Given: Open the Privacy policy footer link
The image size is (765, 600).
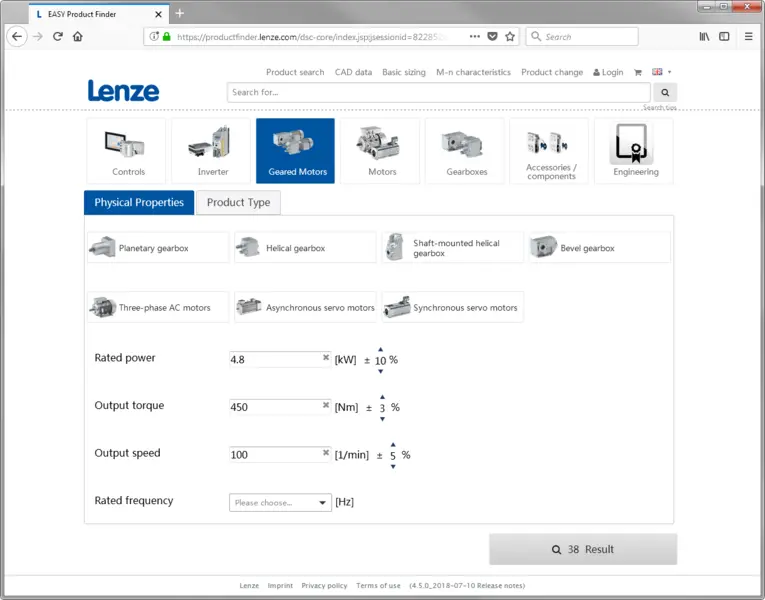Looking at the screenshot, I should 324,586.
